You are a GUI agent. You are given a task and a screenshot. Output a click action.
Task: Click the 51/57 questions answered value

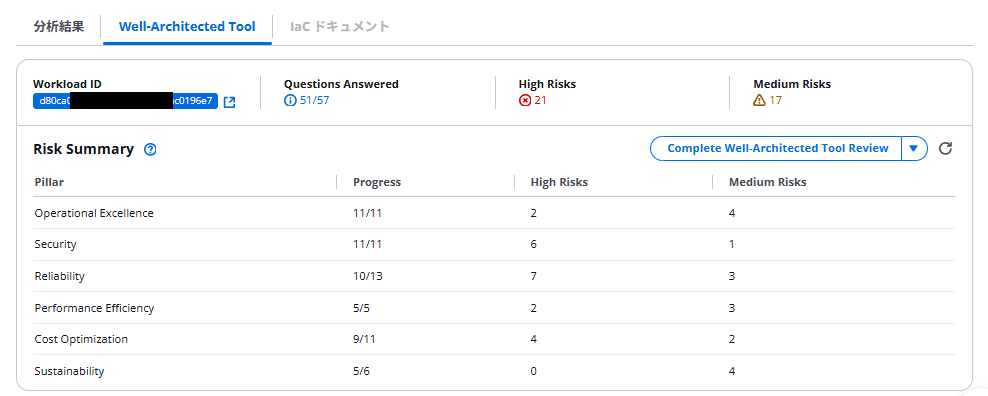[314, 100]
